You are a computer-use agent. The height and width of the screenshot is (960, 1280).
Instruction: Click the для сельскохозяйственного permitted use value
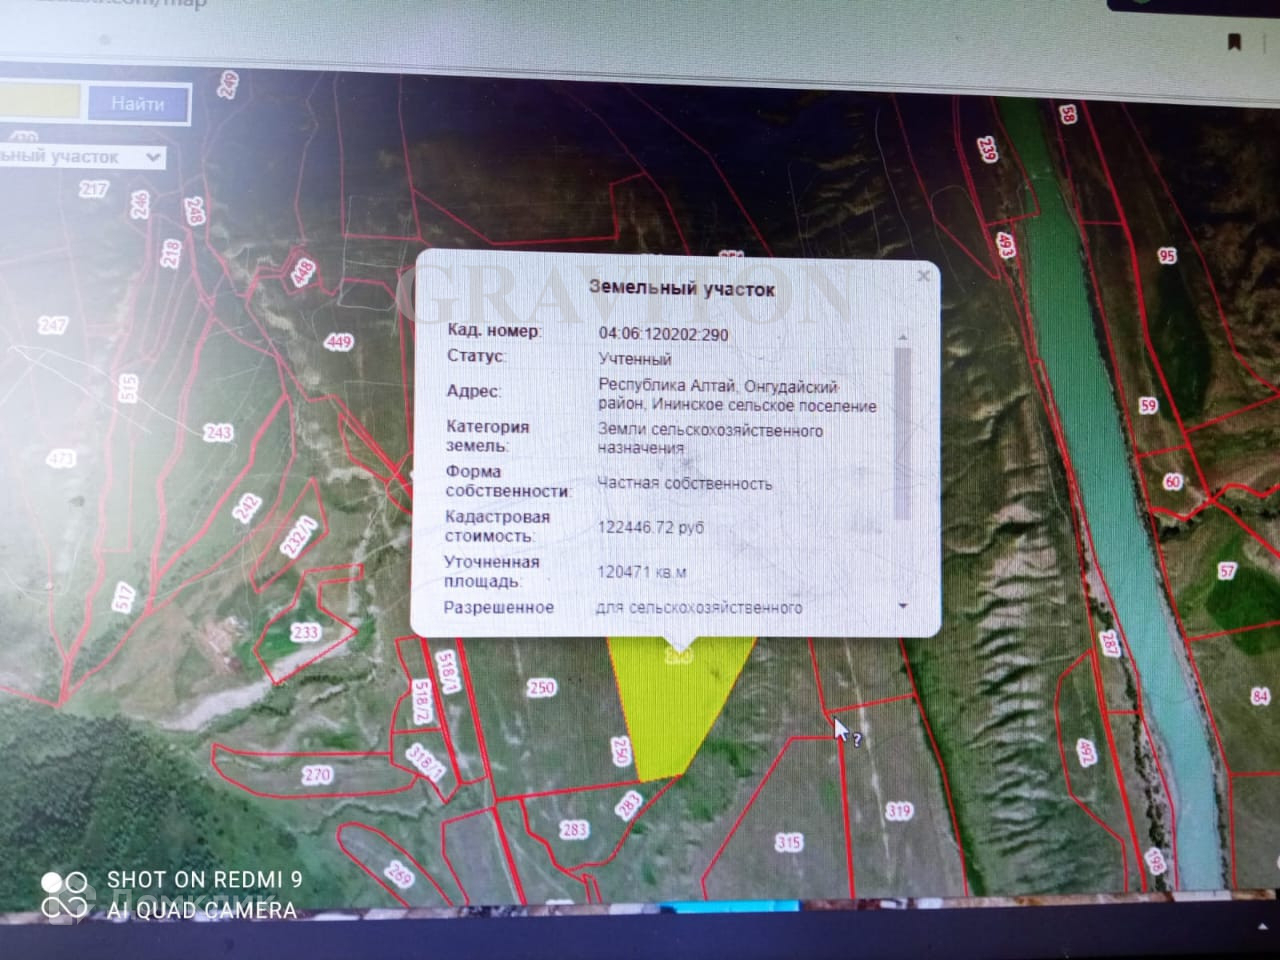[699, 607]
